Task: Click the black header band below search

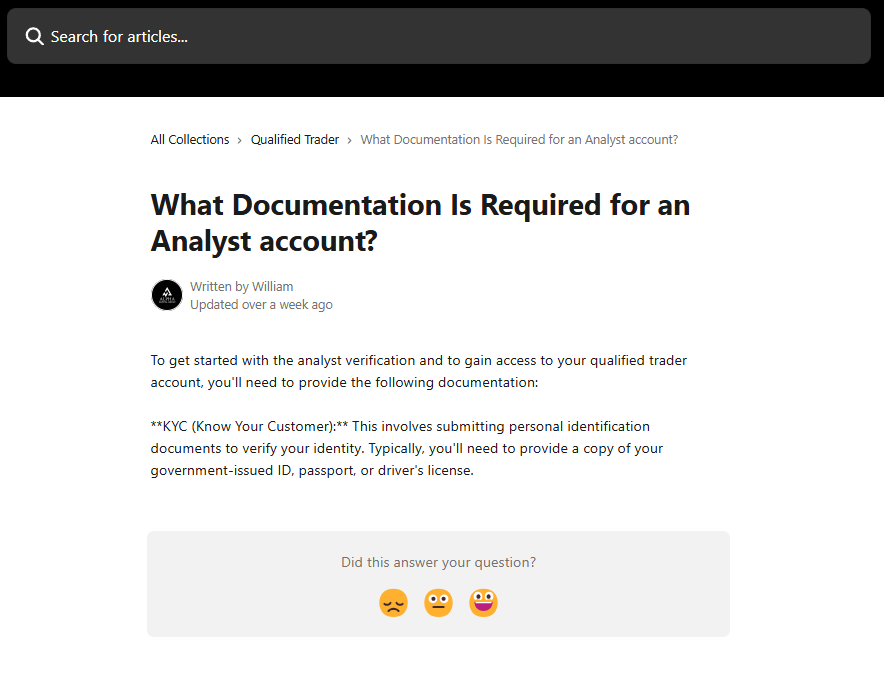Action: pos(440,82)
